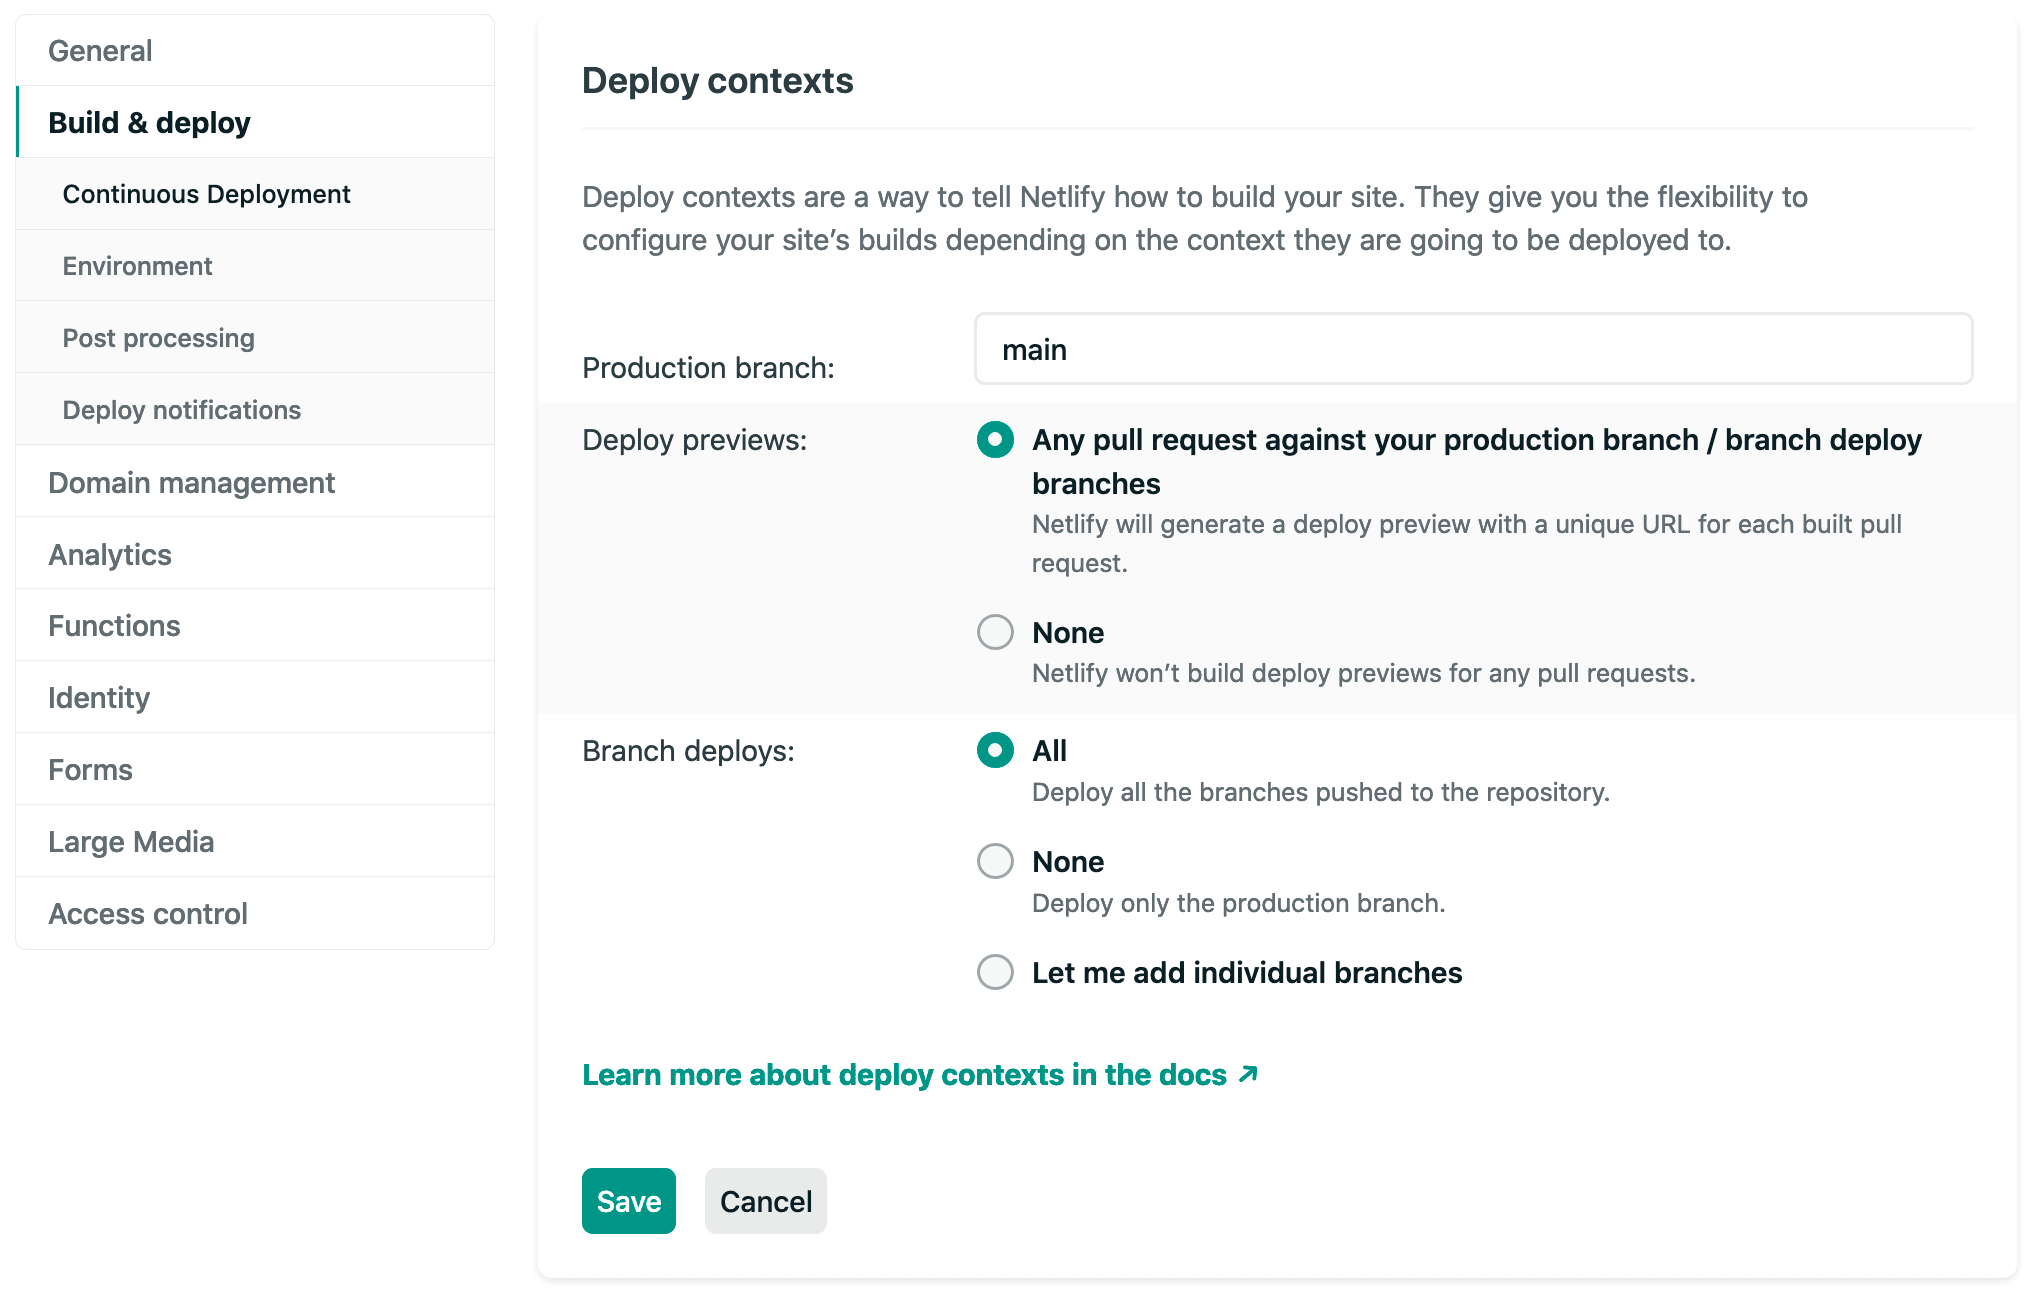The width and height of the screenshot is (2032, 1298).
Task: Open the Functions settings
Action: coord(114,625)
